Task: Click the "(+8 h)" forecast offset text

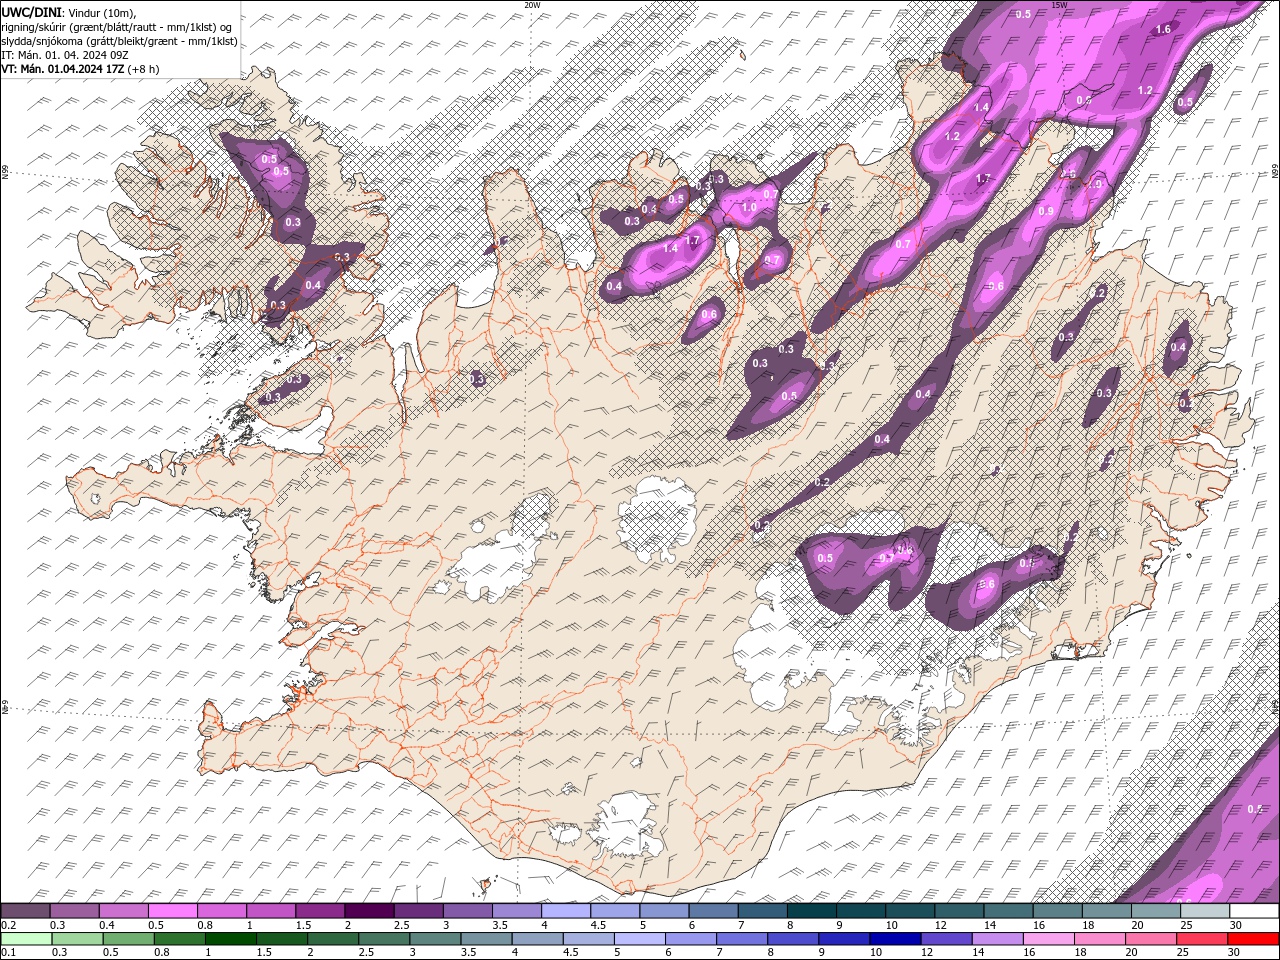Action: (143, 69)
